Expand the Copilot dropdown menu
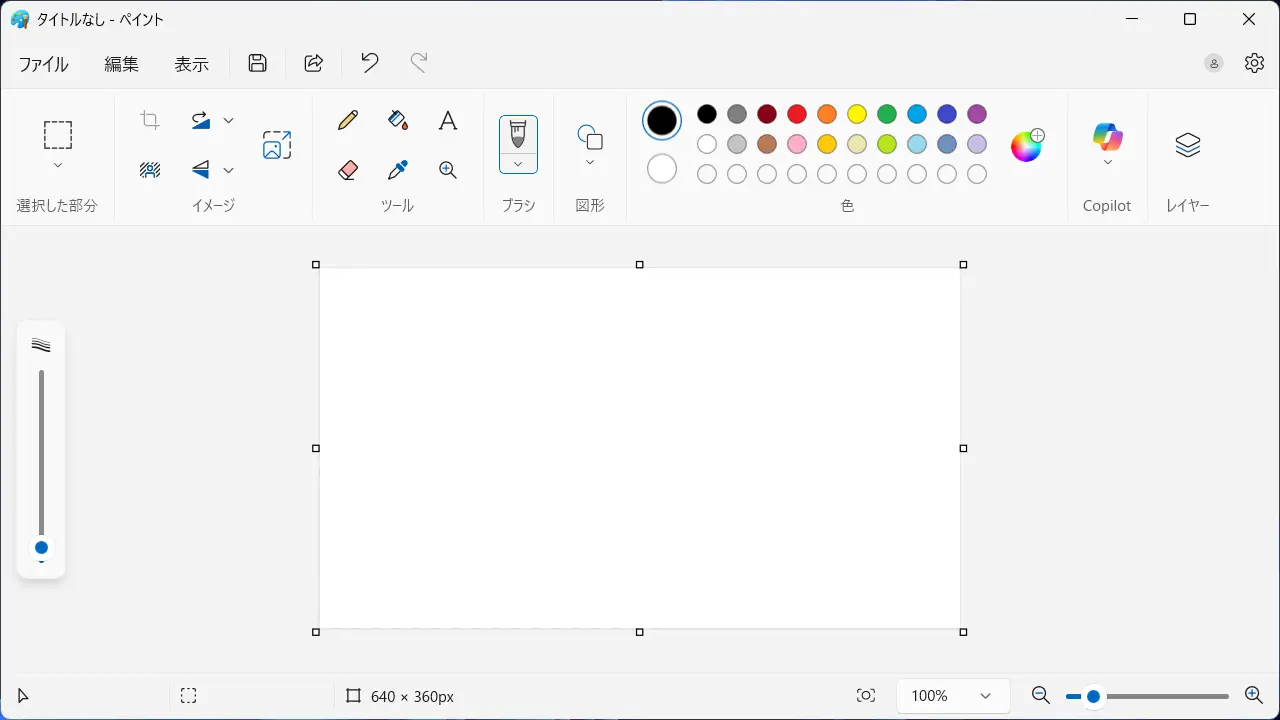 (1107, 162)
